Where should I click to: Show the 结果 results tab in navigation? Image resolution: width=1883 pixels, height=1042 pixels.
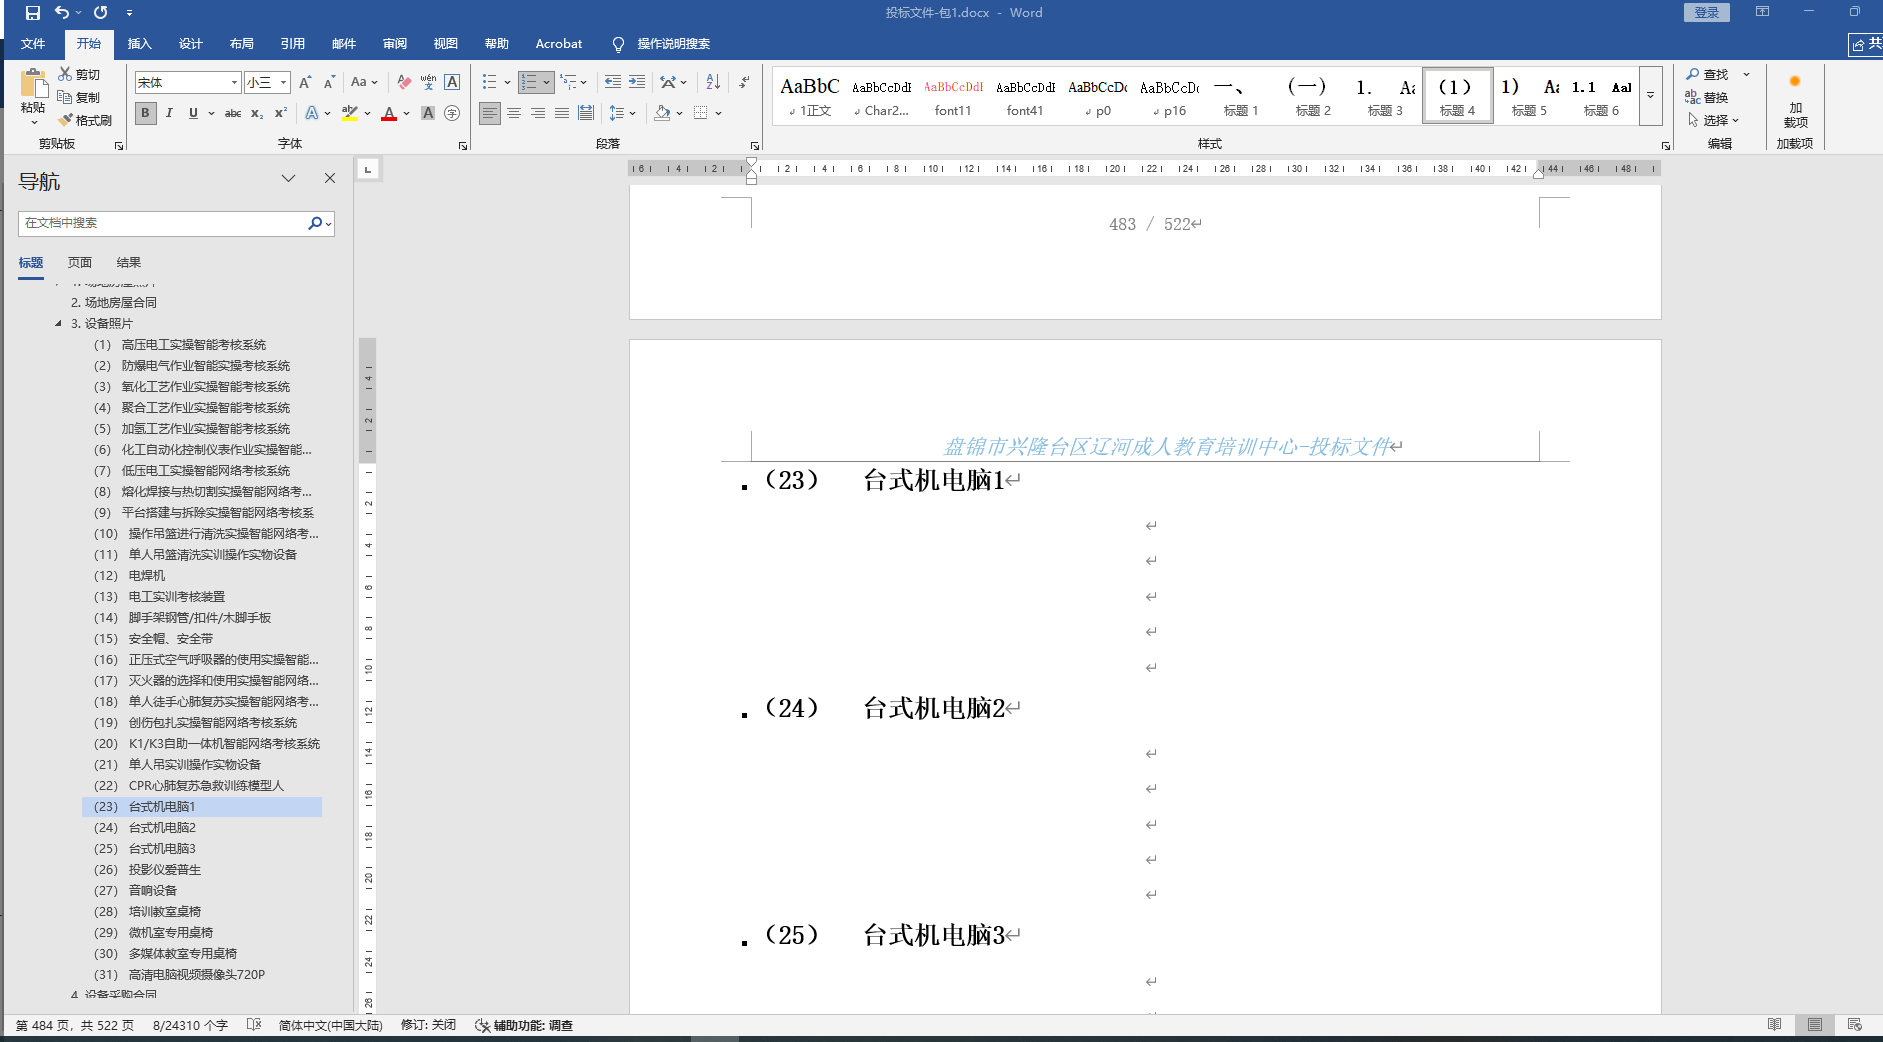(129, 263)
